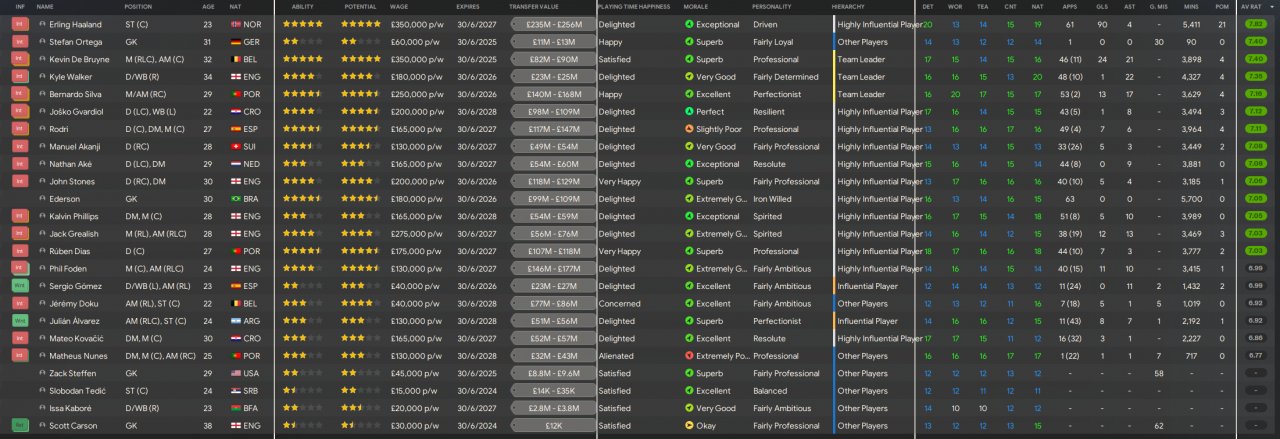The image size is (1280, 439).
Task: Click Haaland's 90 goals value
Action: pyautogui.click(x=1102, y=24)
